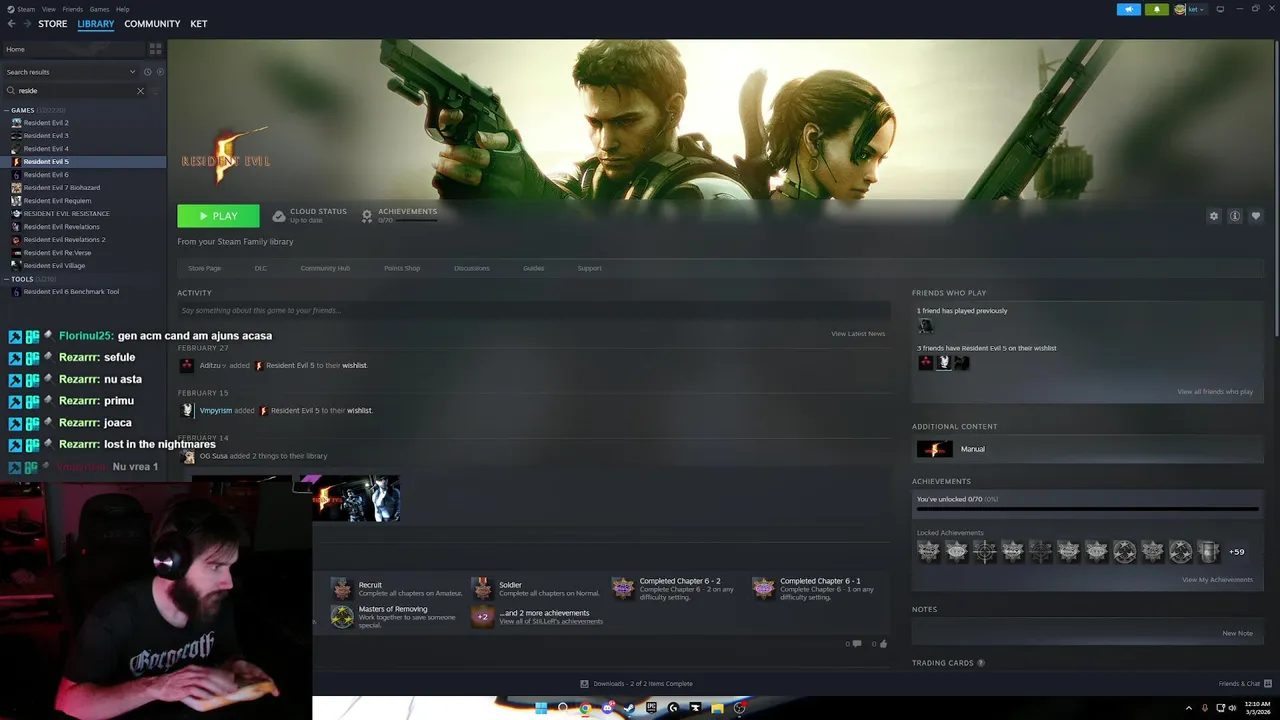This screenshot has height=720, width=1280.
Task: Go forward with the right arrow
Action: [x=27, y=24]
